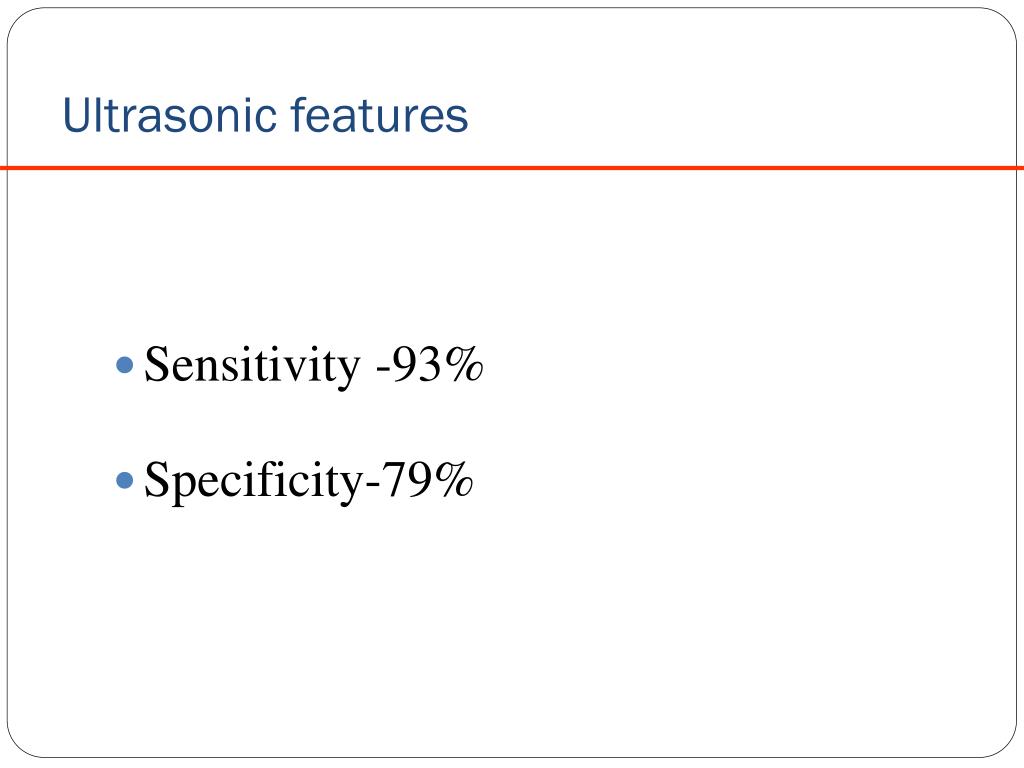
Task: Click the percent sign after 93
Action: [x=465, y=364]
